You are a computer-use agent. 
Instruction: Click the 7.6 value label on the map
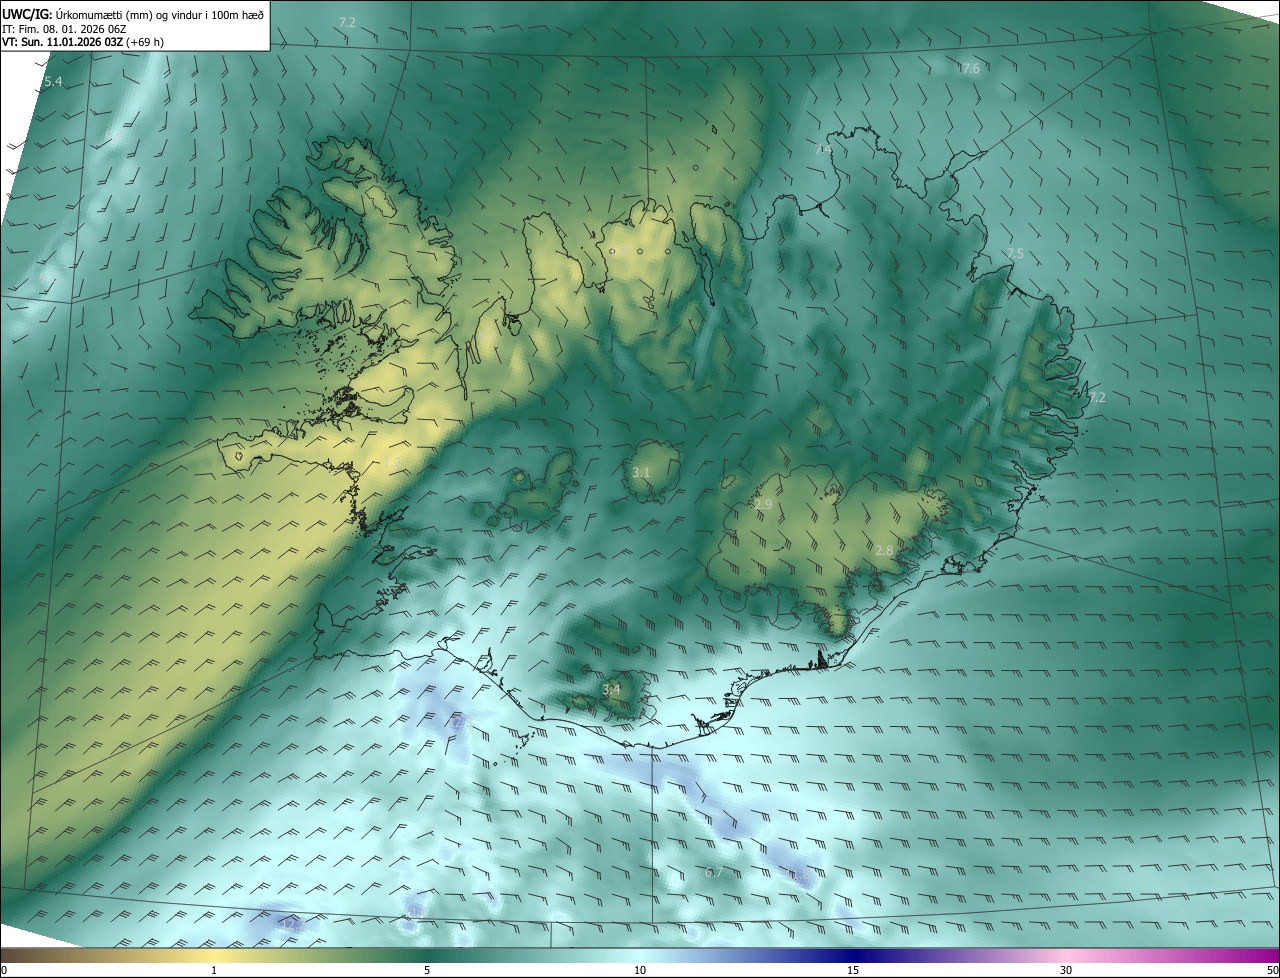point(970,68)
